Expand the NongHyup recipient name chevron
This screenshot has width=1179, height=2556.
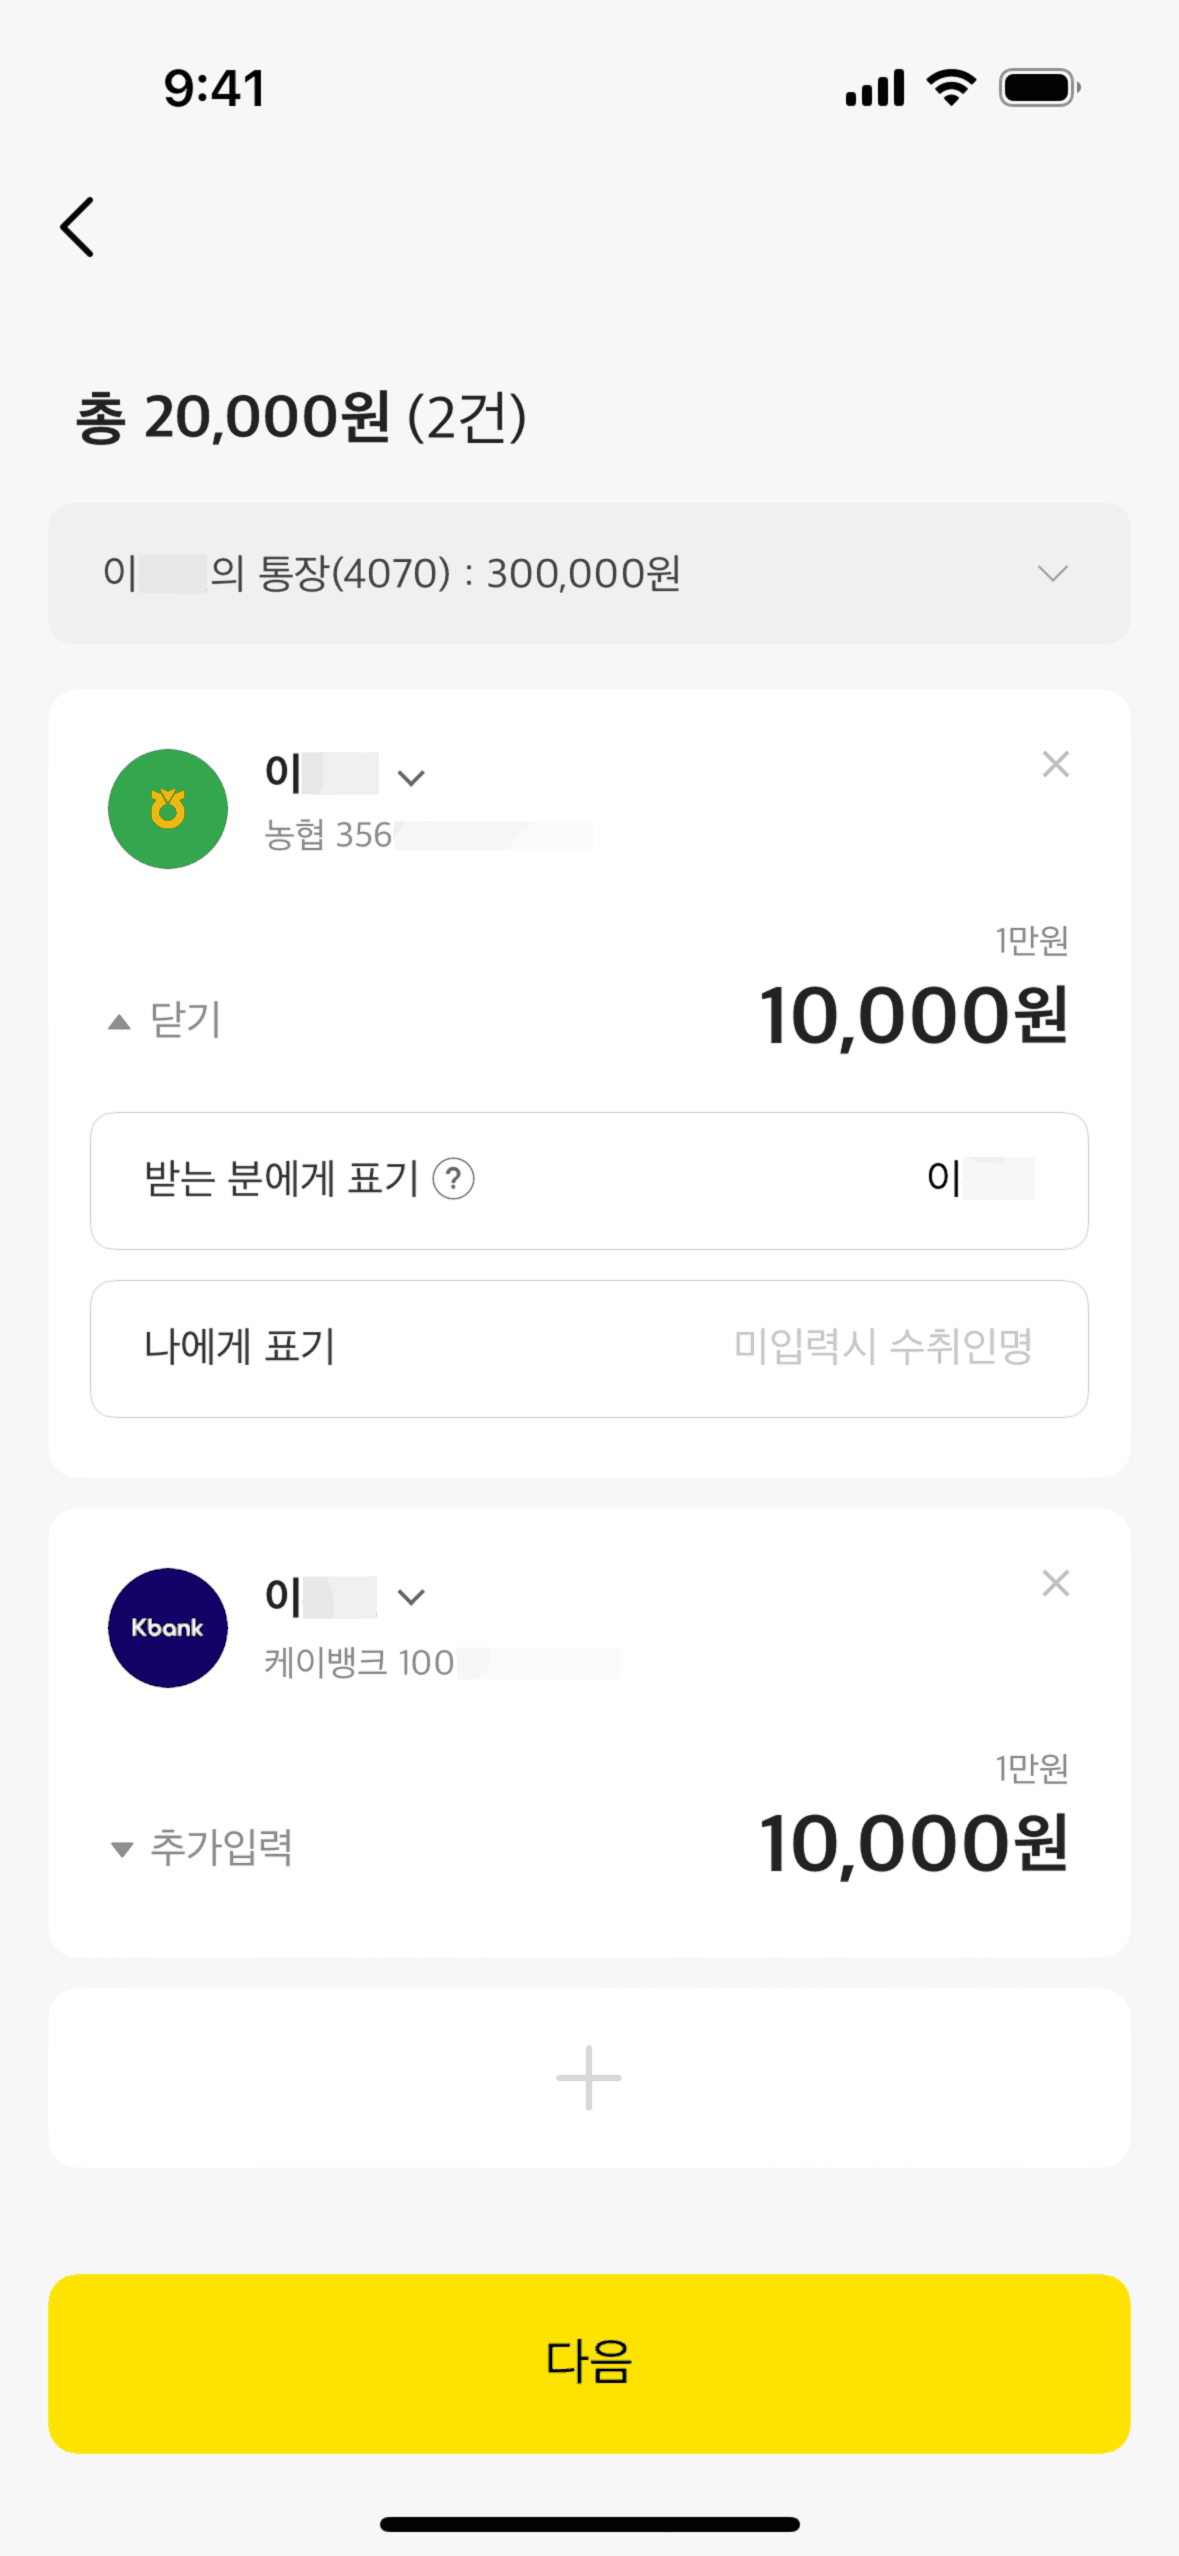click(x=411, y=777)
